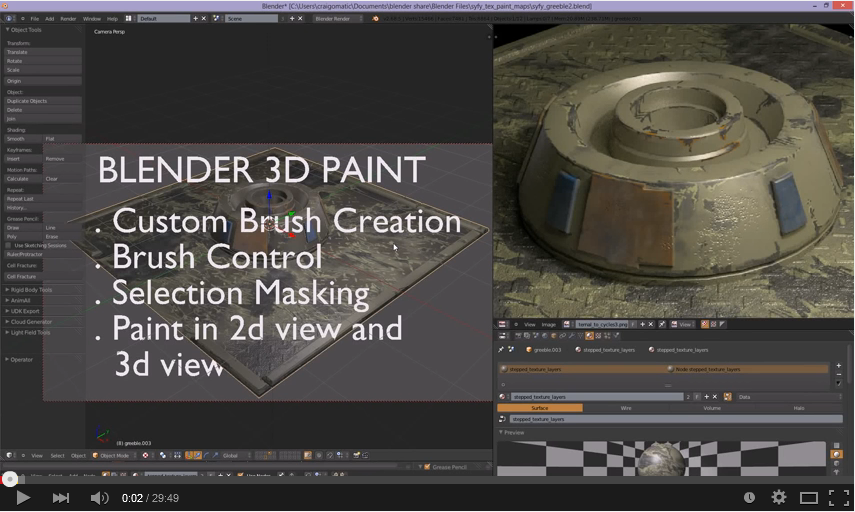The width and height of the screenshot is (855, 512).
Task: Select the scale manipulator icon
Action: (x=215, y=455)
